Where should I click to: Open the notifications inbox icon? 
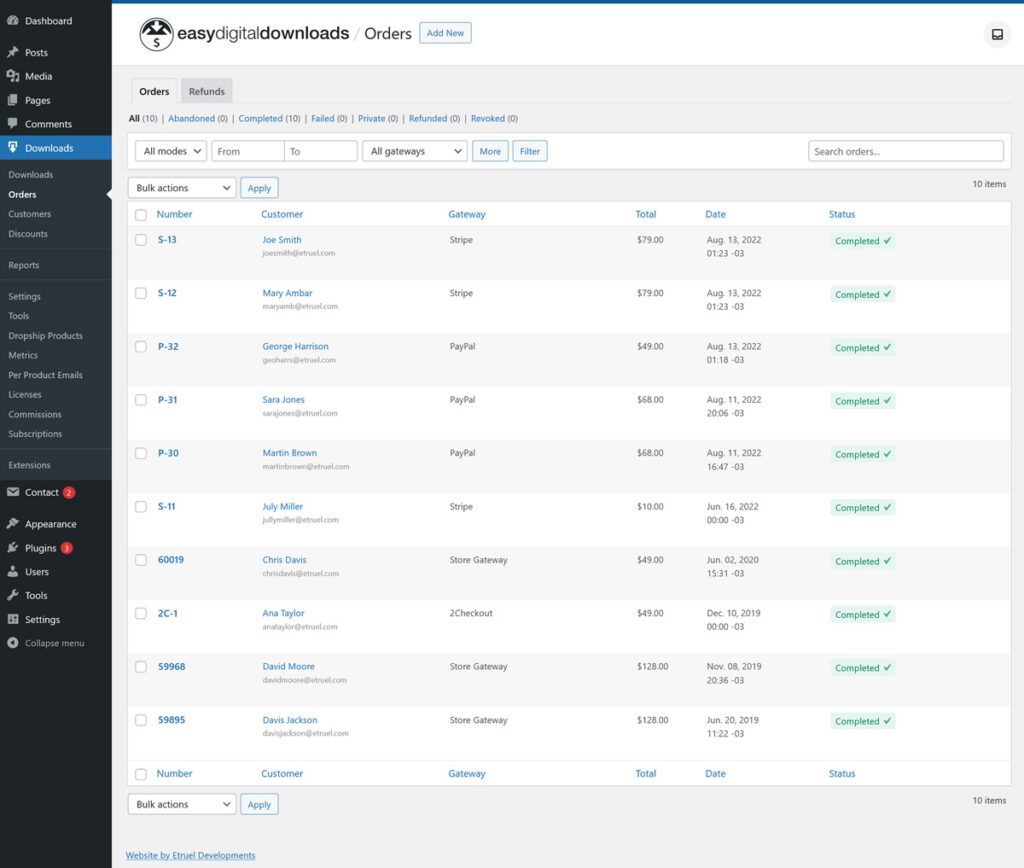pos(997,34)
